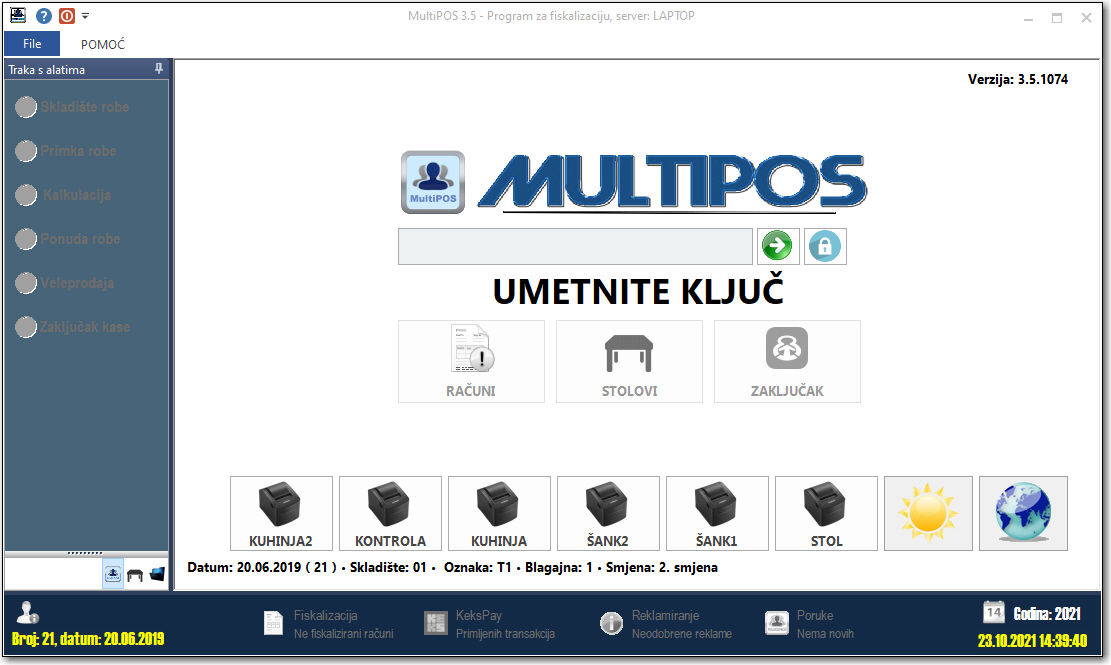This screenshot has width=1111, height=665.
Task: Click the MultiPOS logo icon beside the wordmark
Action: pyautogui.click(x=433, y=182)
